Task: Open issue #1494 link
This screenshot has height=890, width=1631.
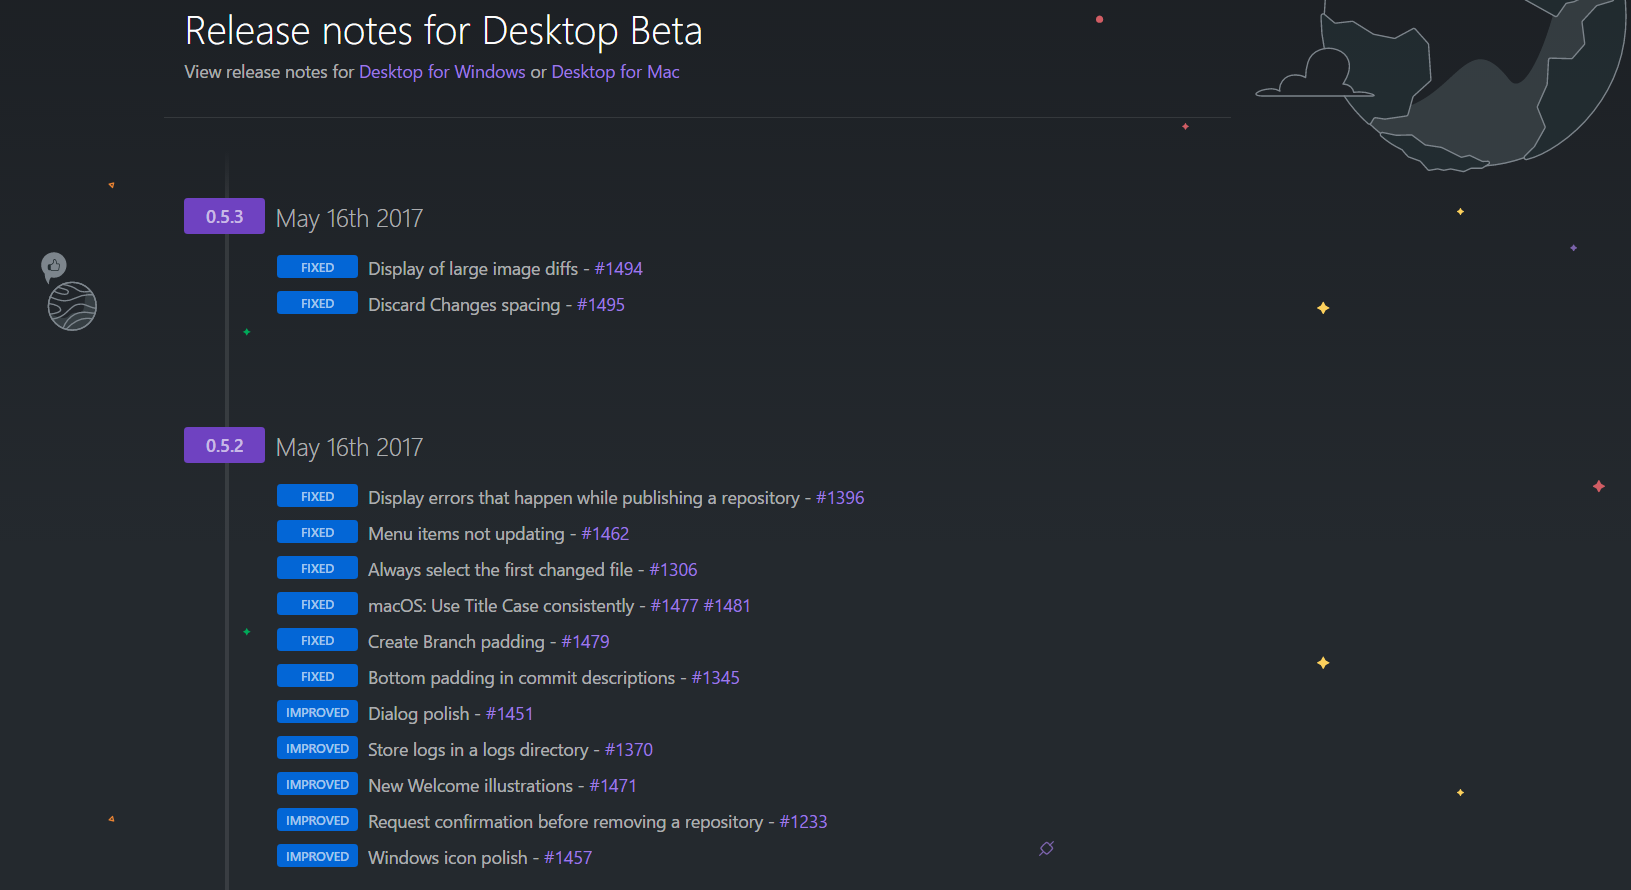Action: click(618, 269)
